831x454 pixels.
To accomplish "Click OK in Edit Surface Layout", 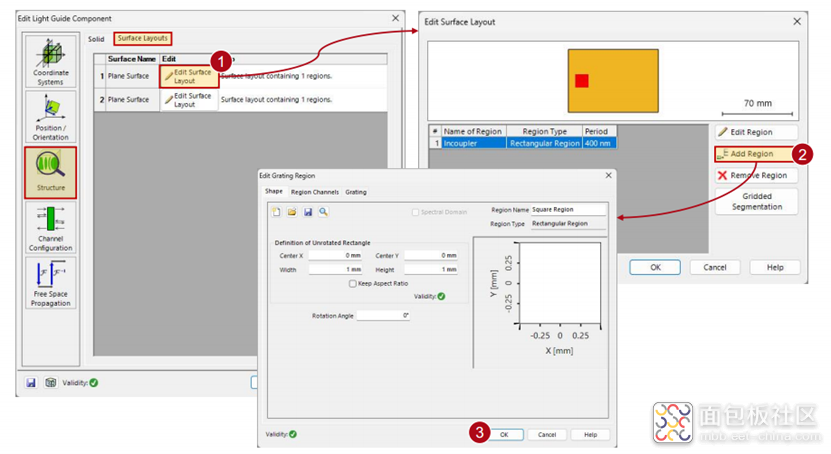I will coord(655,267).
